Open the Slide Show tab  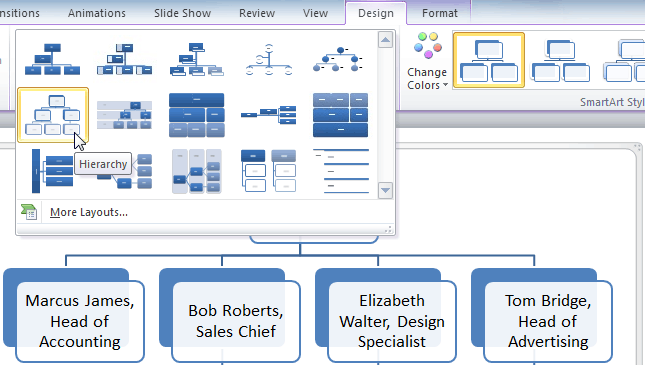(x=182, y=13)
